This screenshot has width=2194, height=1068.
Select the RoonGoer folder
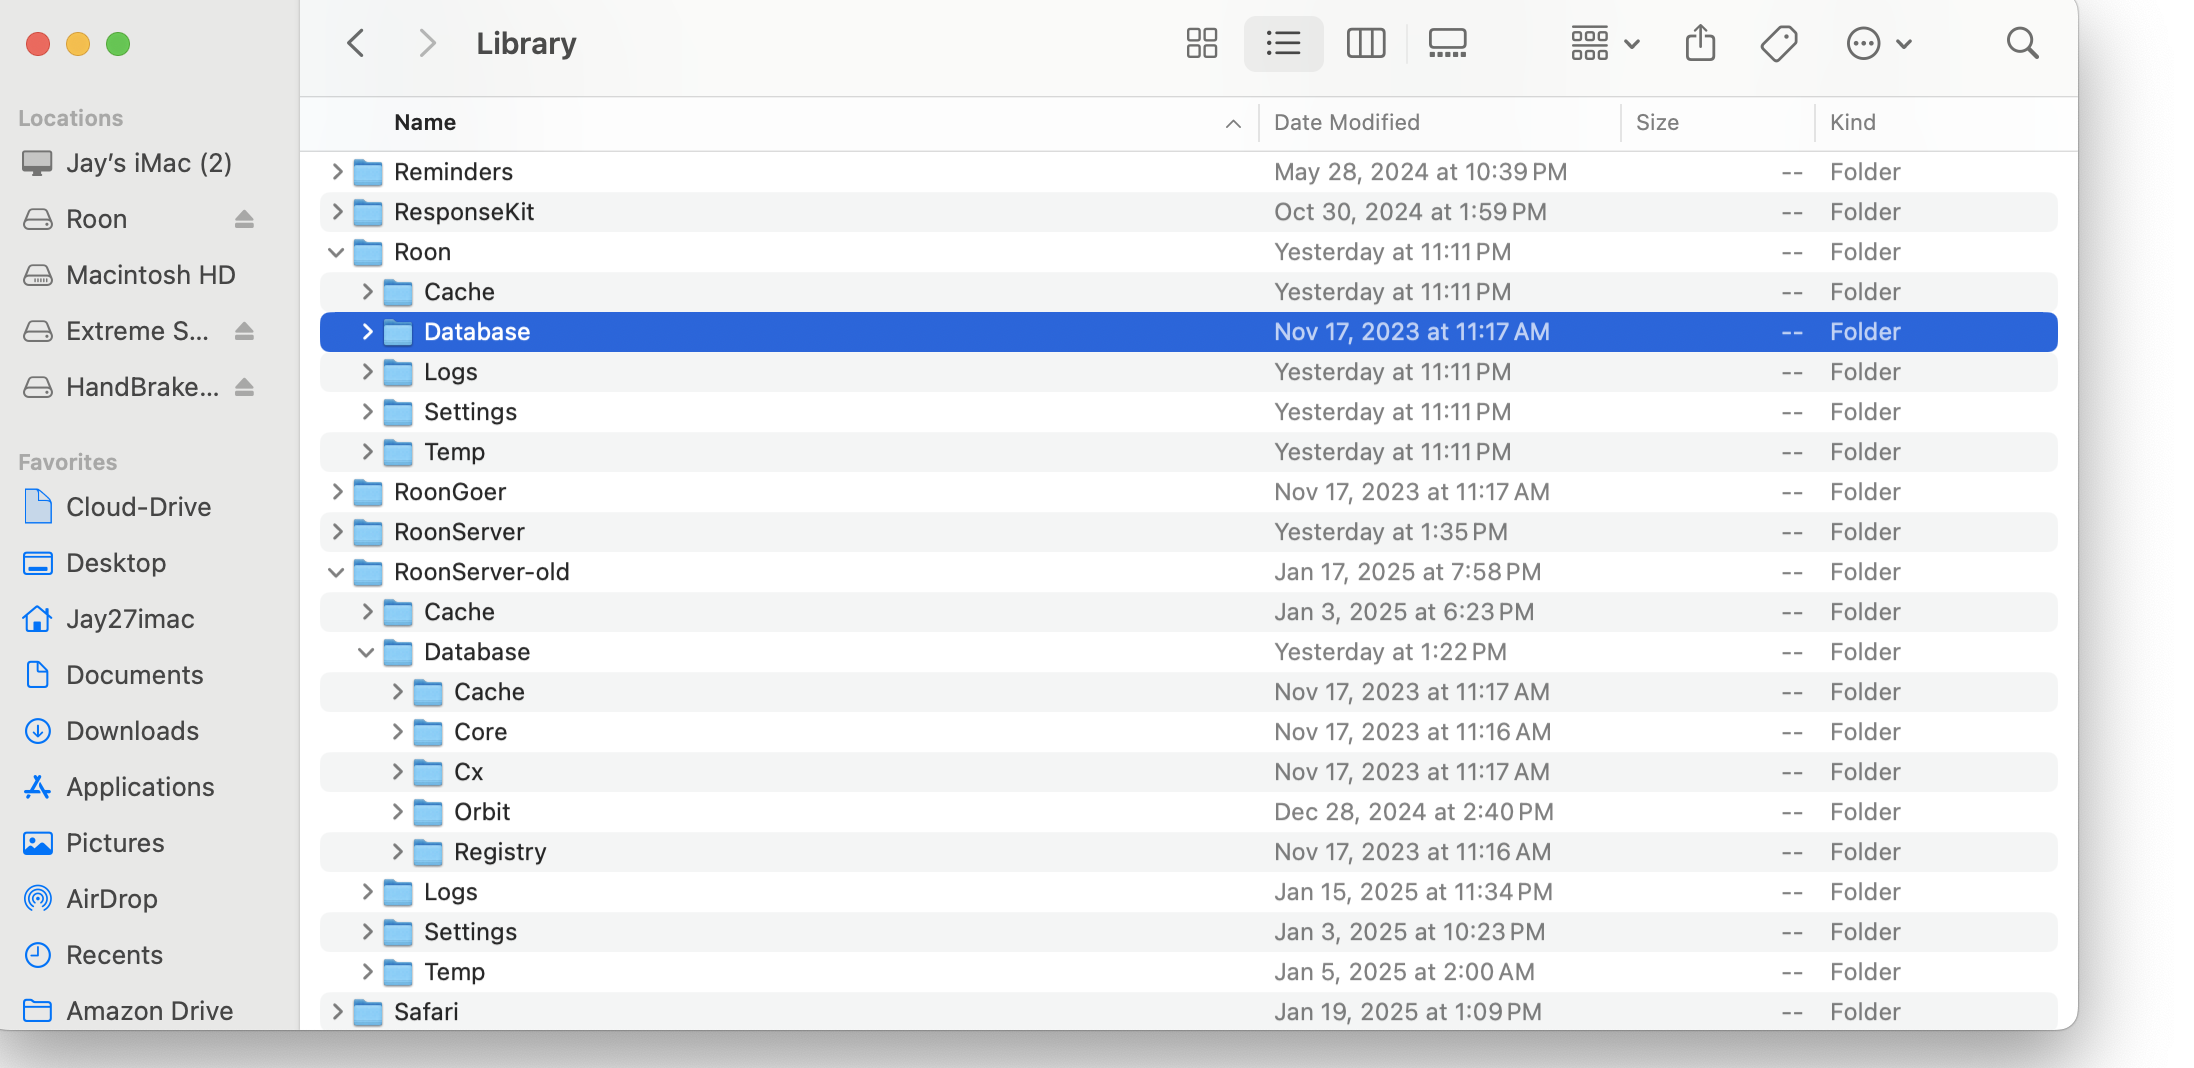[x=1188, y=492]
